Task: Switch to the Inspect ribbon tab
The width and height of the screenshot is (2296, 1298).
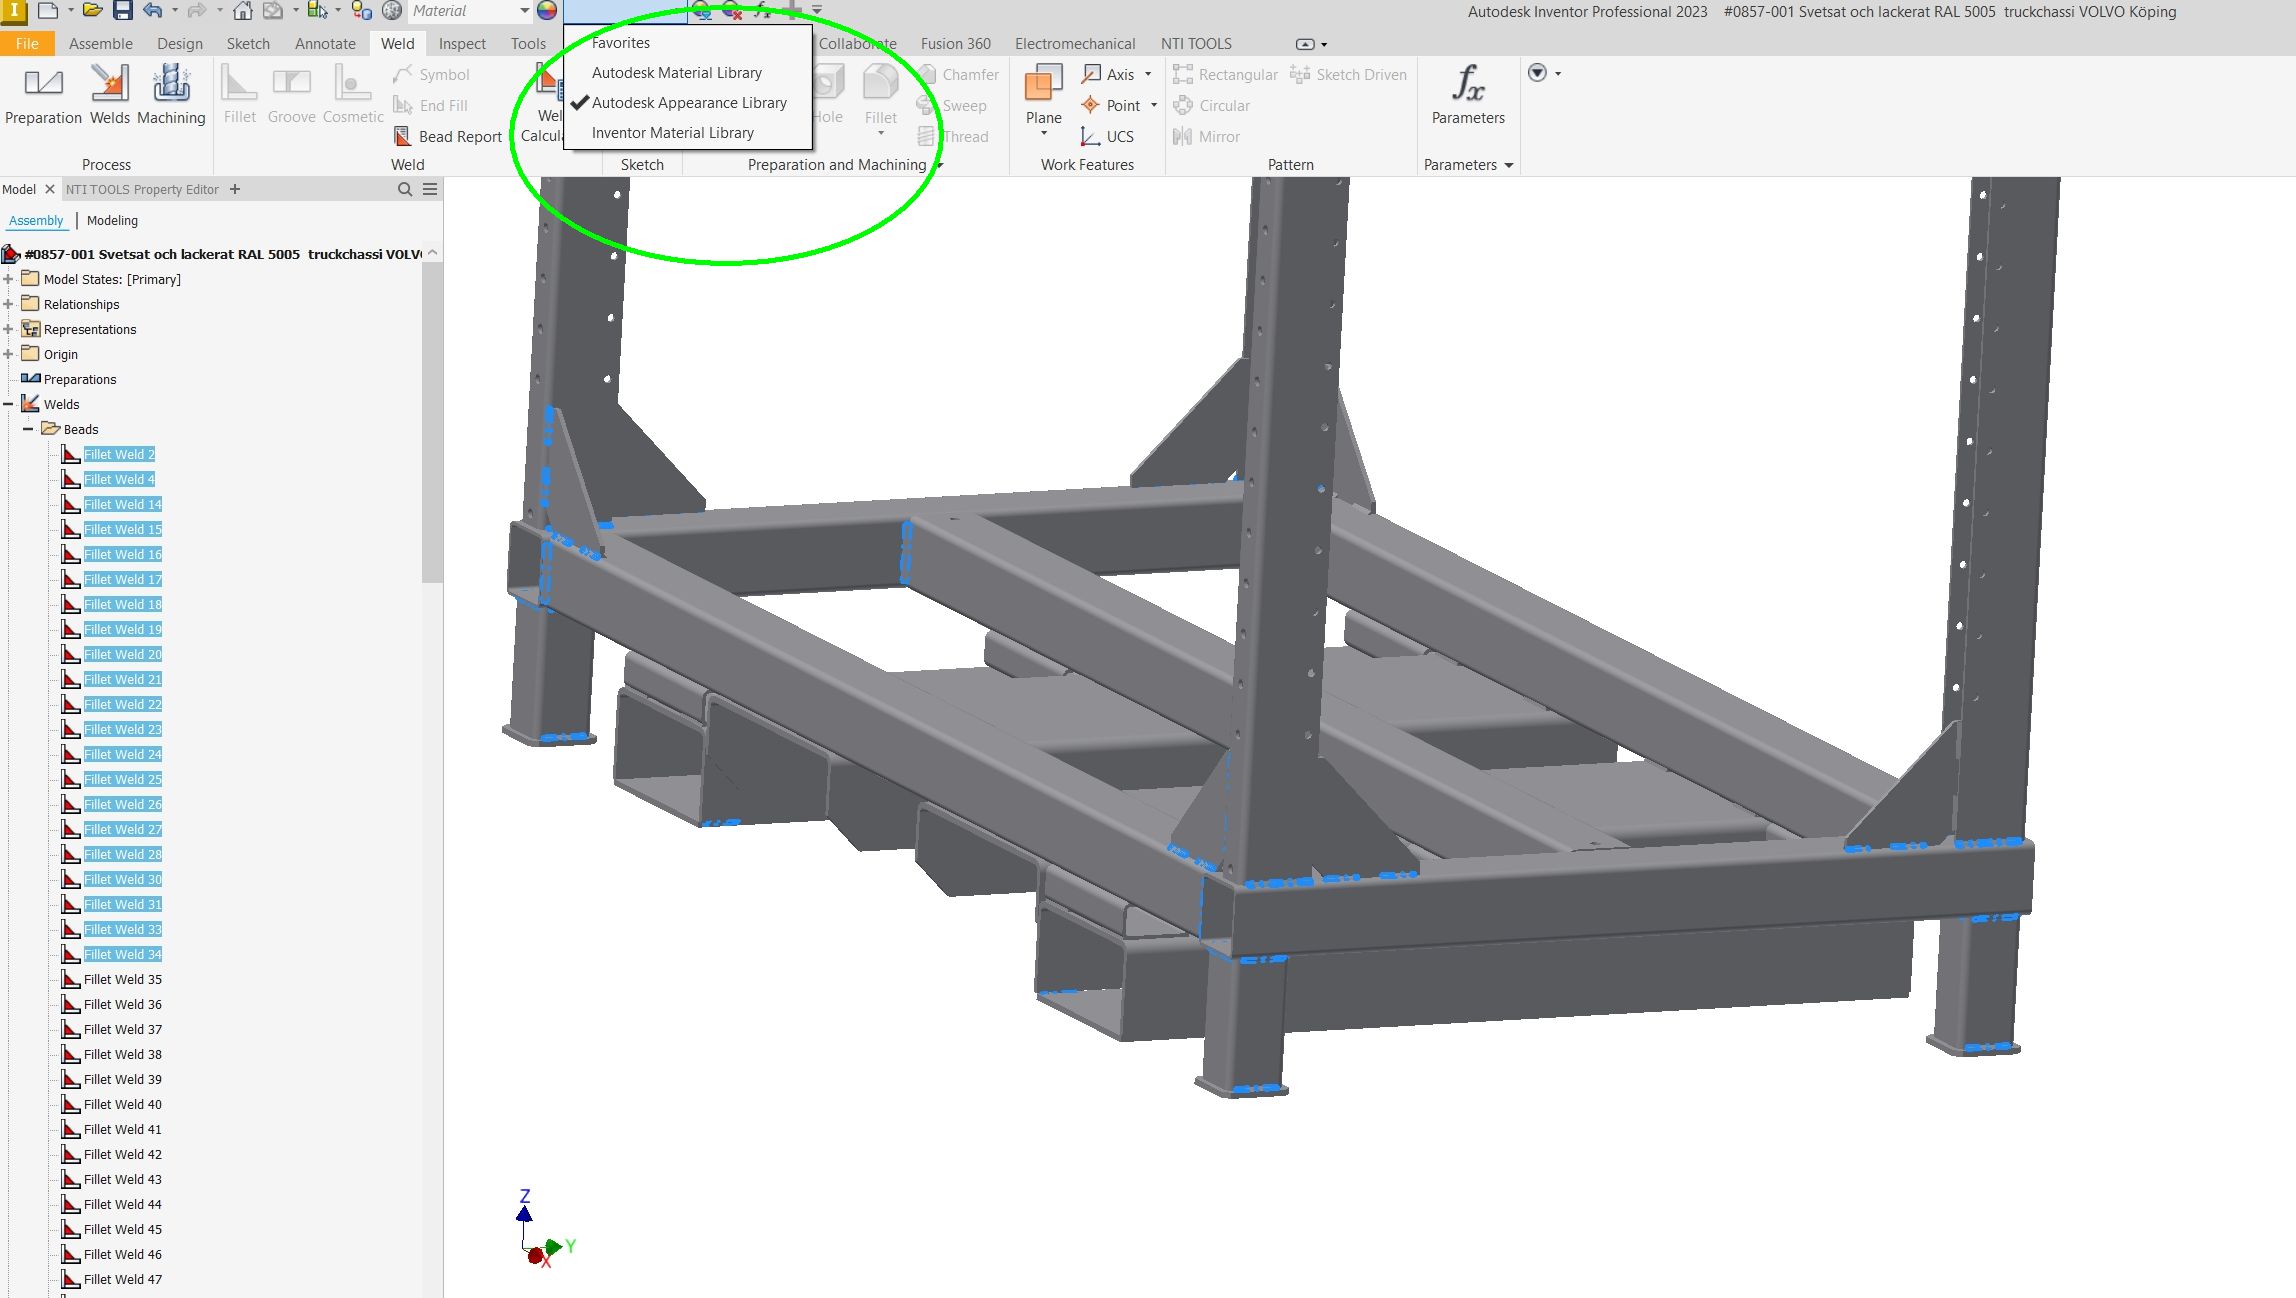Action: (461, 43)
